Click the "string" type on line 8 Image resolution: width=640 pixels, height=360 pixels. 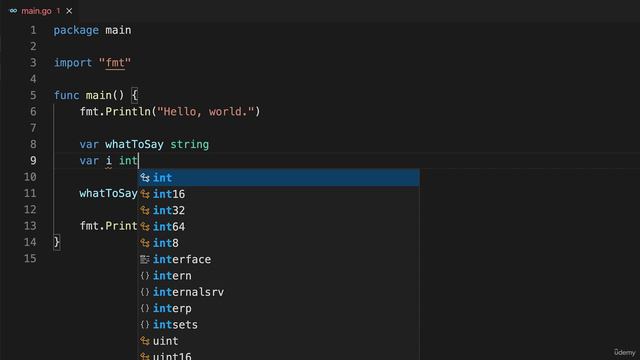click(189, 144)
